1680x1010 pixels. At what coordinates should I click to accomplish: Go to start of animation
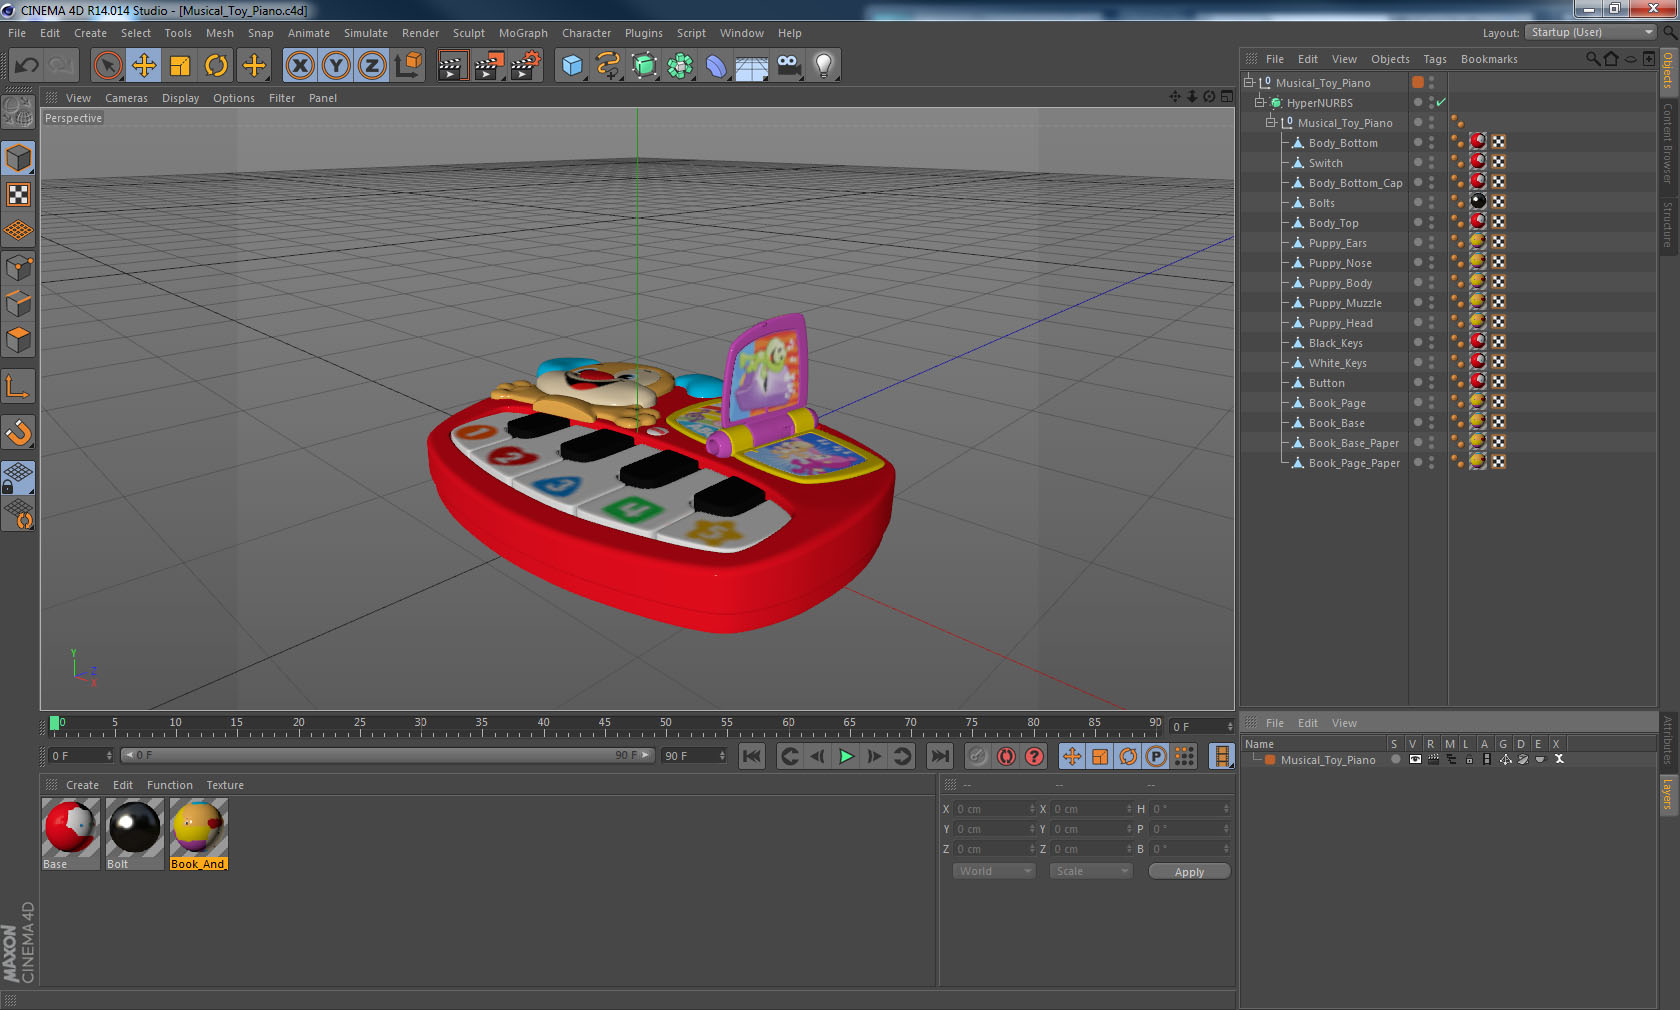pos(752,756)
